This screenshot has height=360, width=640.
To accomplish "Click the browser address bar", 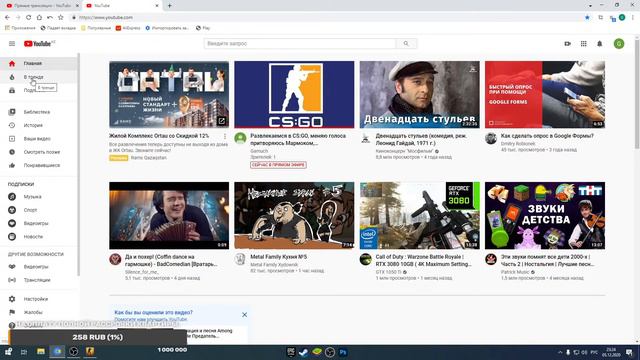I will click(327, 18).
